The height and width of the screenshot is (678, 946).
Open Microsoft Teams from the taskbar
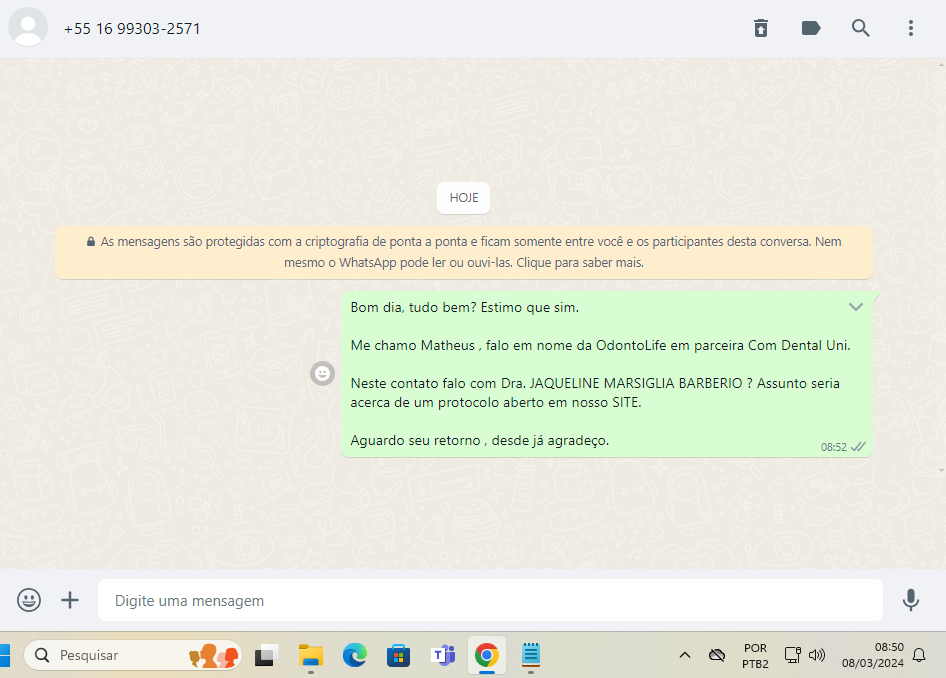click(x=443, y=655)
